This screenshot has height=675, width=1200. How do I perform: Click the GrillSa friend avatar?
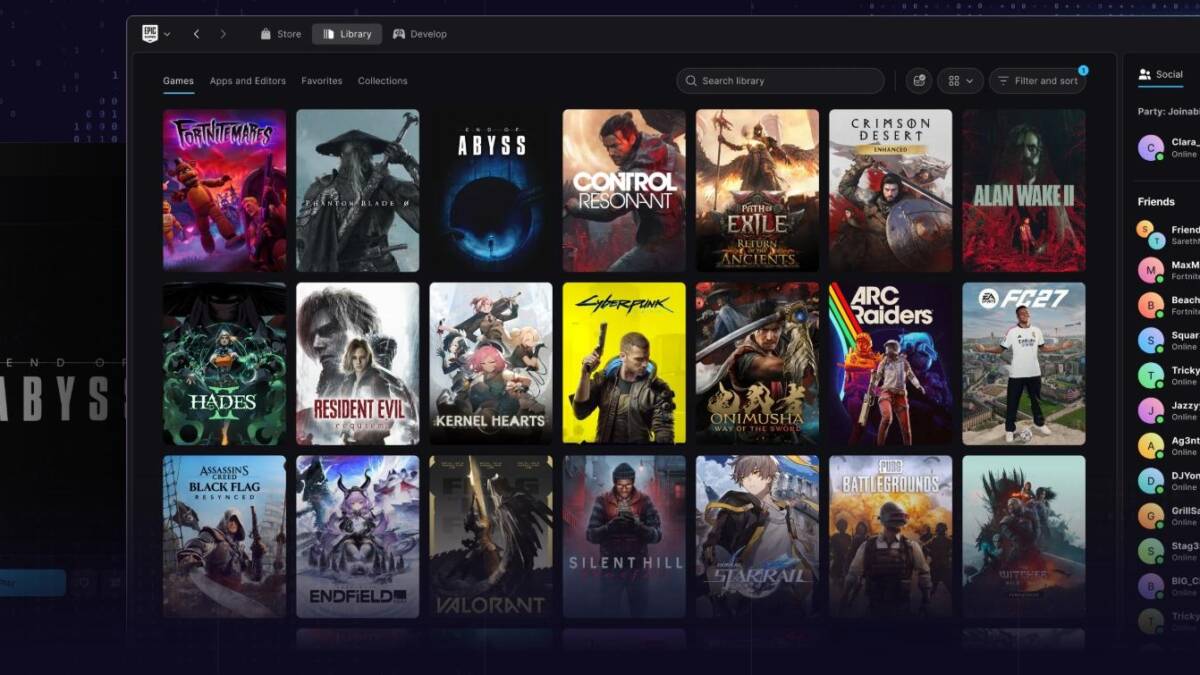pyautogui.click(x=1151, y=516)
